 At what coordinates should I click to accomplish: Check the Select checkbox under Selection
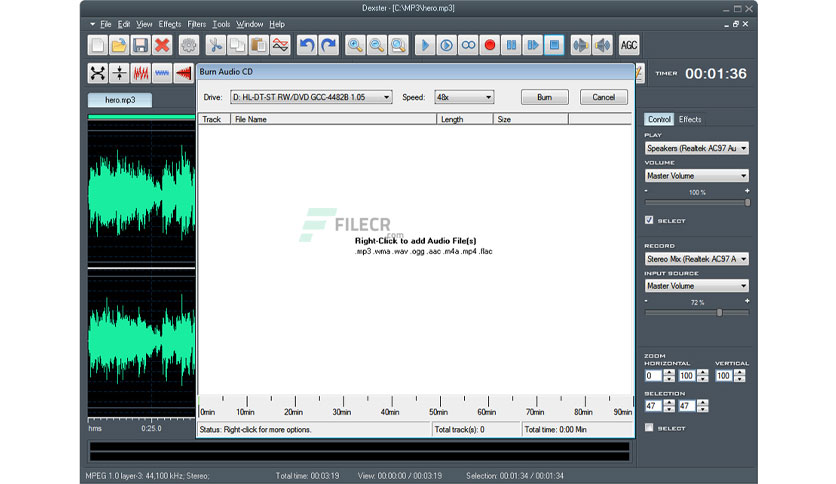tap(649, 427)
